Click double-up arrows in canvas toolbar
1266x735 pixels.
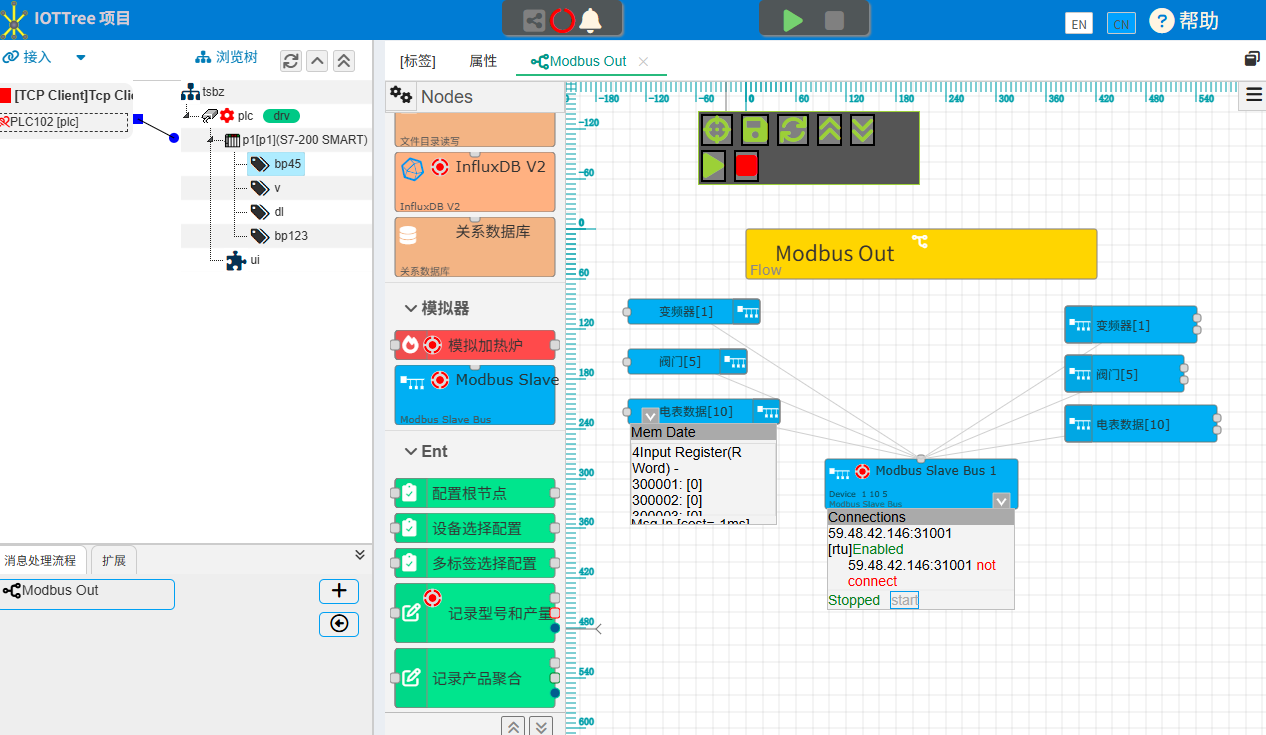(829, 130)
